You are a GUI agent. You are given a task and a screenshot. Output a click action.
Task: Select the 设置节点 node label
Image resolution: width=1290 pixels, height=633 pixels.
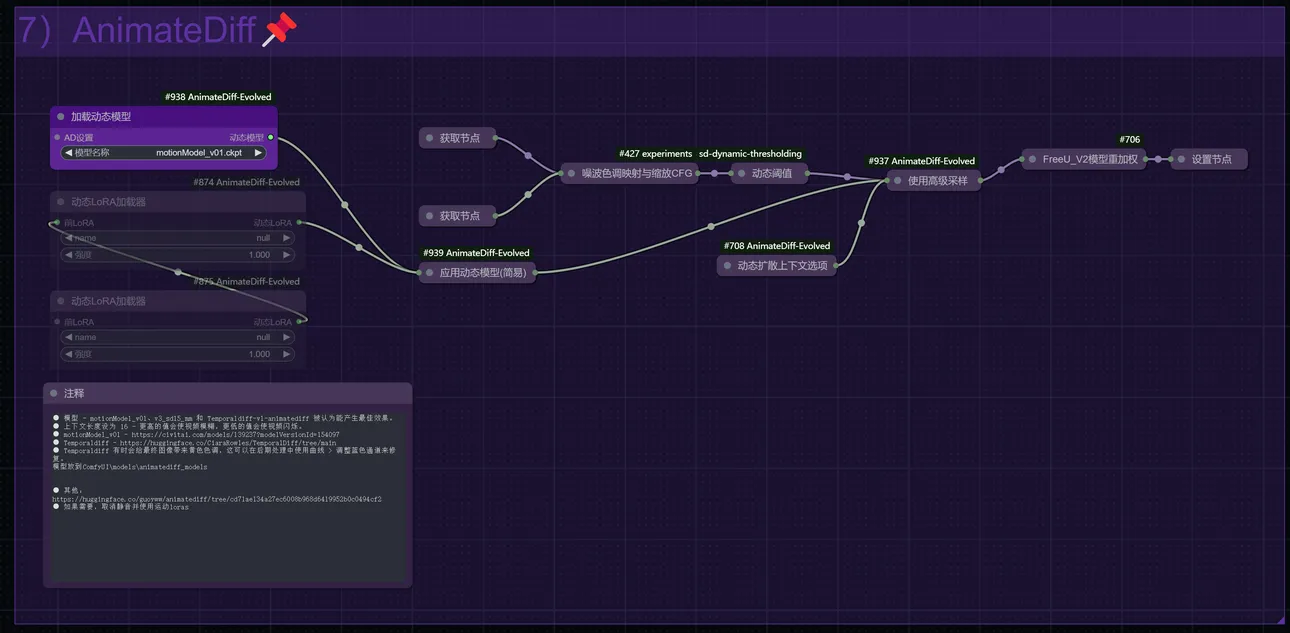(1212, 159)
